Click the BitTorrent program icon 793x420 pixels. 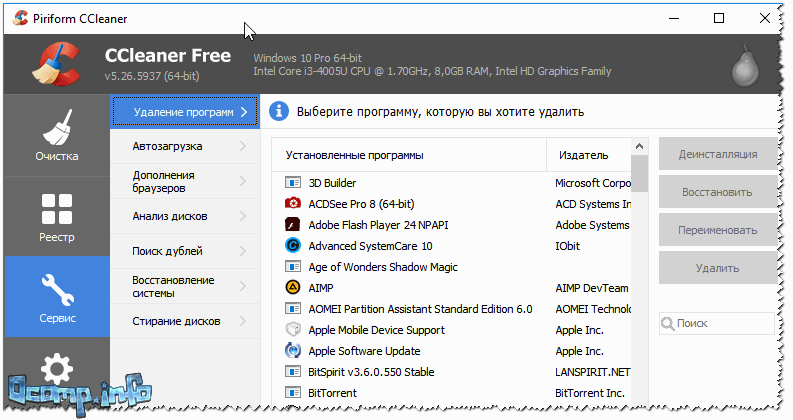click(293, 393)
